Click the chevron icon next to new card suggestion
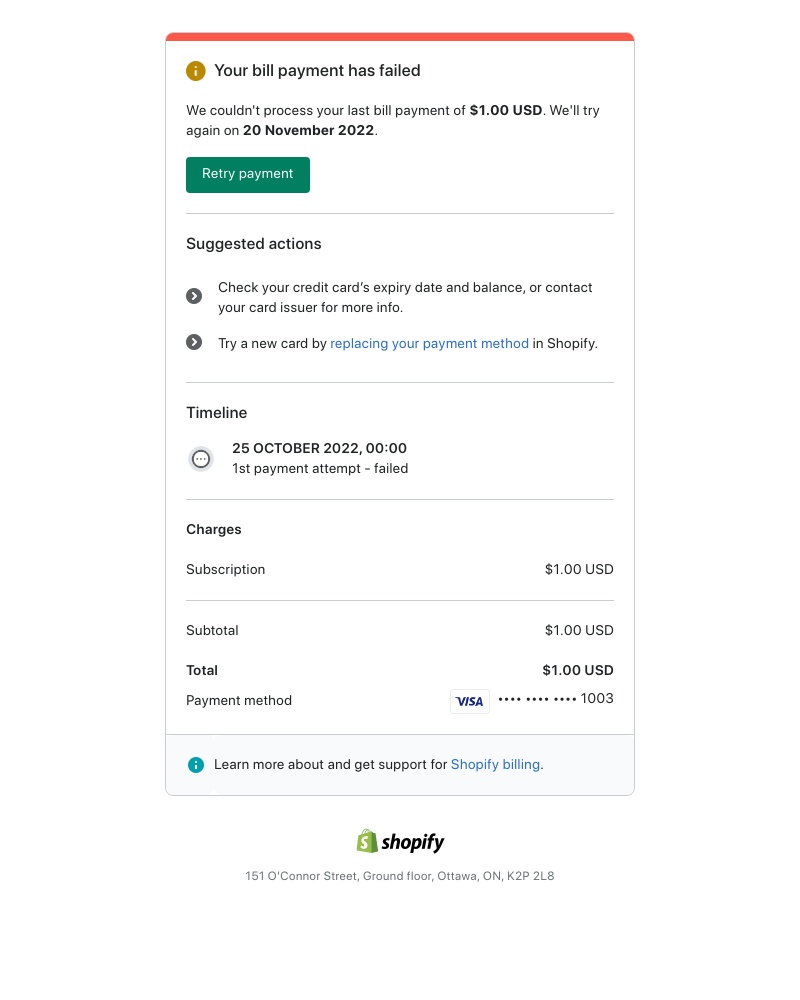The image size is (800, 1000). [194, 342]
